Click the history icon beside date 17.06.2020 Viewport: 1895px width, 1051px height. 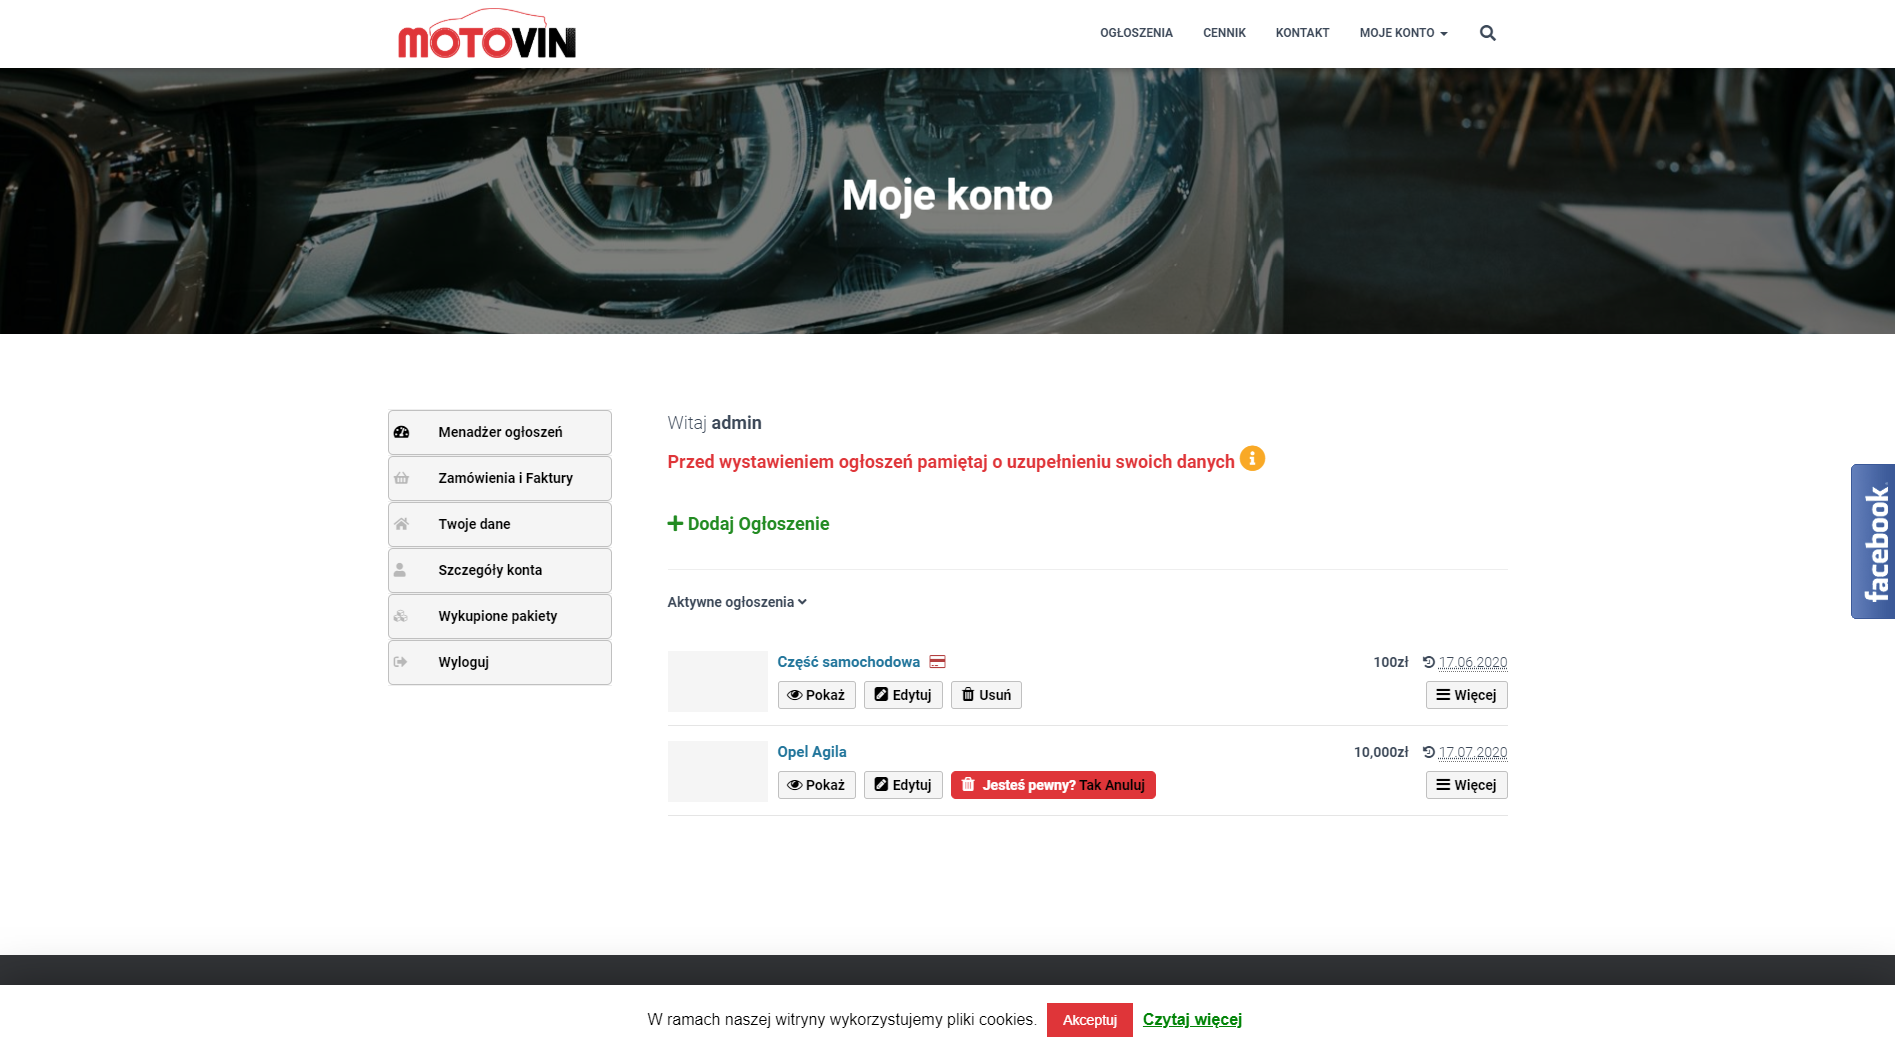point(1428,661)
